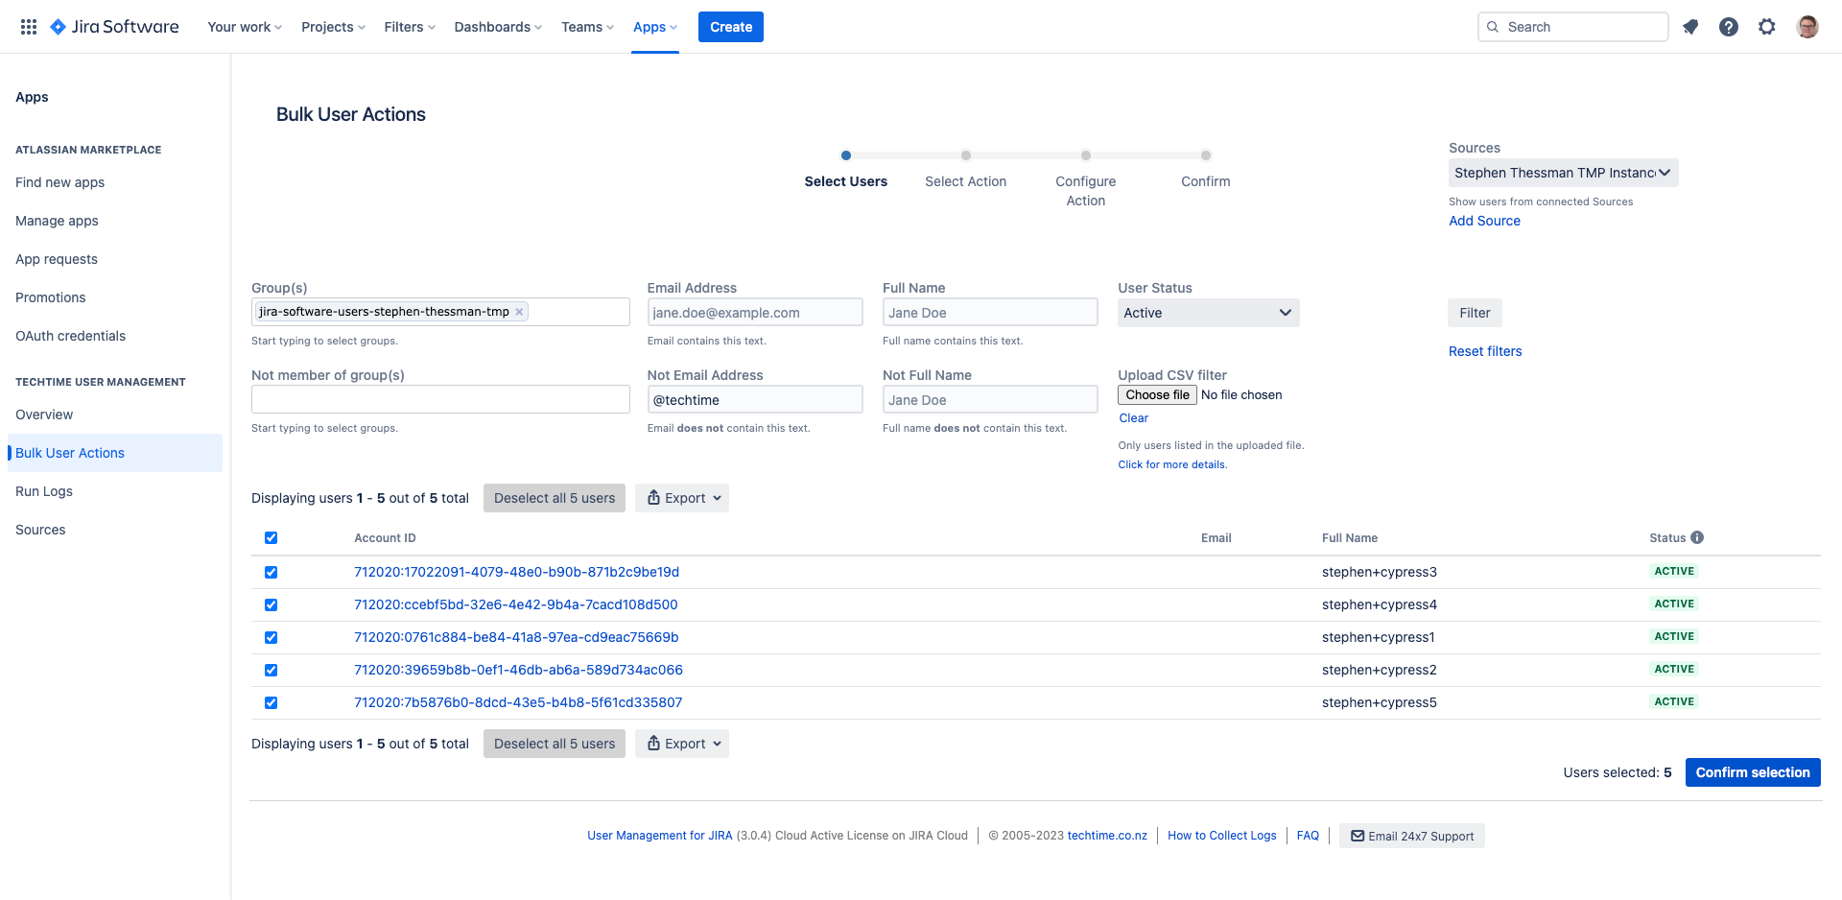Open the settings gear icon
This screenshot has width=1842, height=900.
pos(1767,27)
